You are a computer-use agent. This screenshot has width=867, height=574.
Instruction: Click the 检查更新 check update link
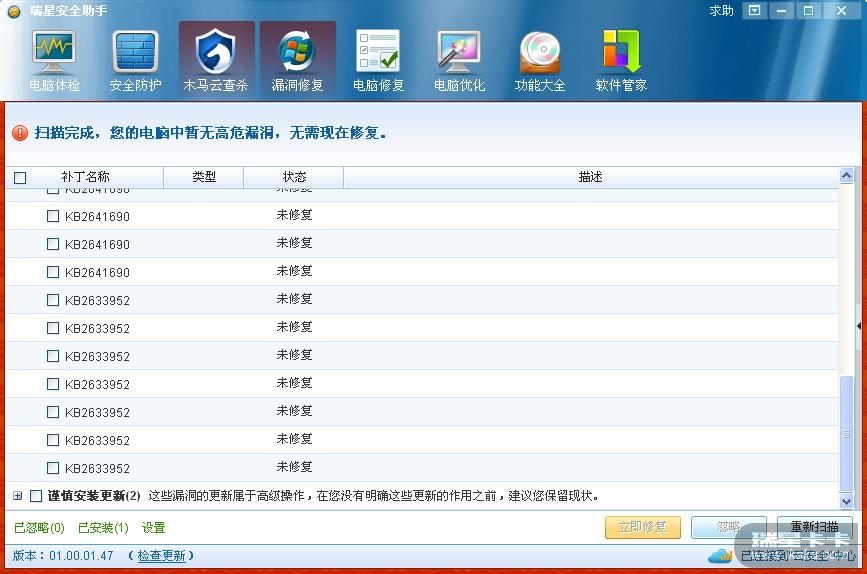[x=161, y=556]
